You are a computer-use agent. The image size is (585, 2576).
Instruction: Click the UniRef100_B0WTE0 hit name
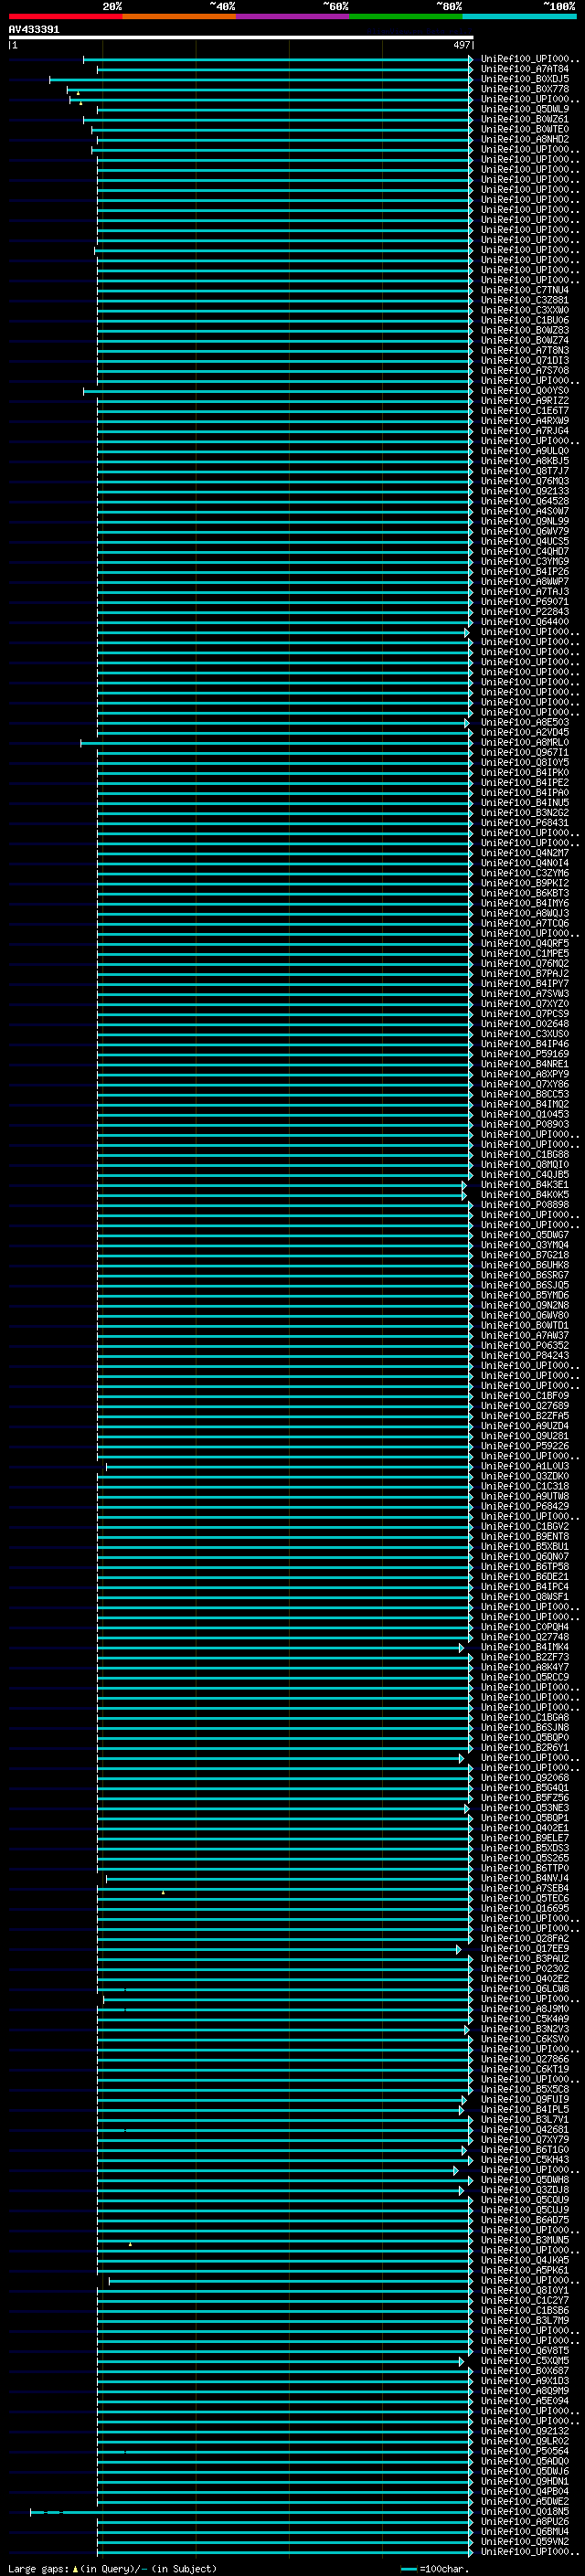(524, 129)
